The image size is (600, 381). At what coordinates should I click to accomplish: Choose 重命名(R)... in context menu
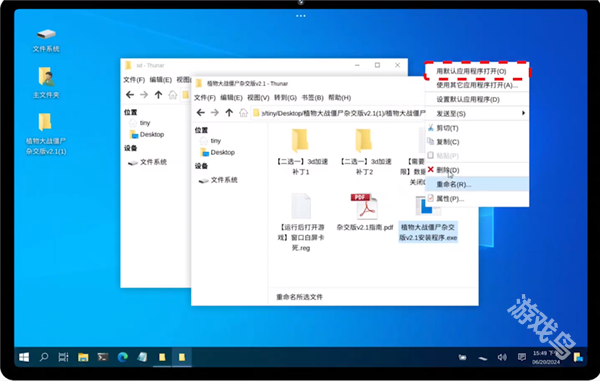point(477,184)
